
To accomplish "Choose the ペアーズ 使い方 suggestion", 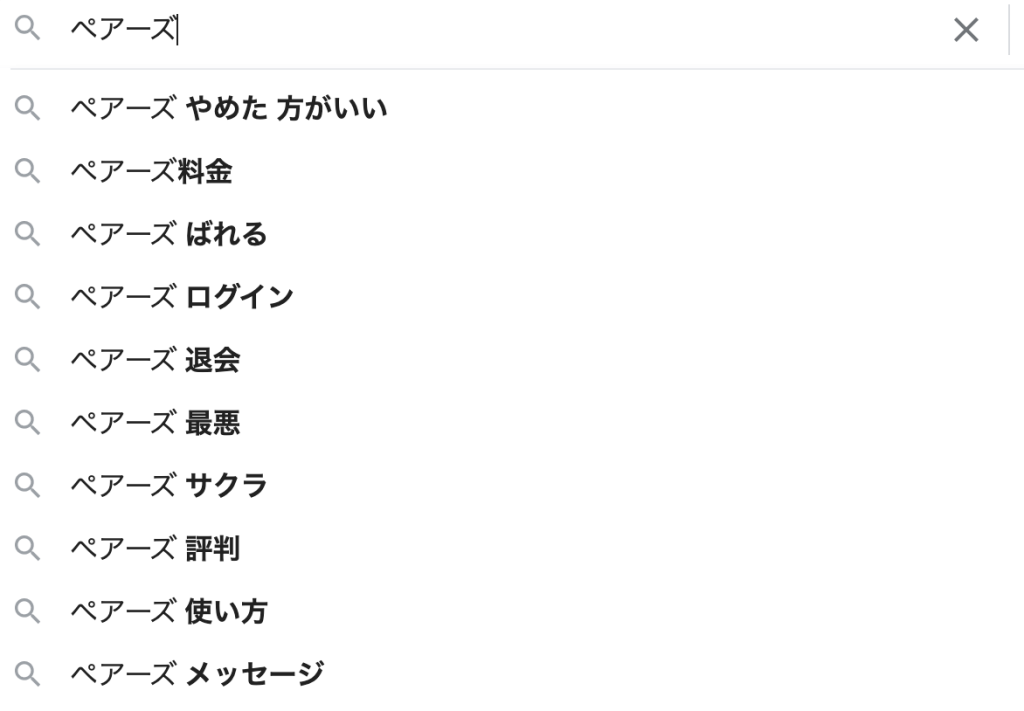I will point(168,611).
